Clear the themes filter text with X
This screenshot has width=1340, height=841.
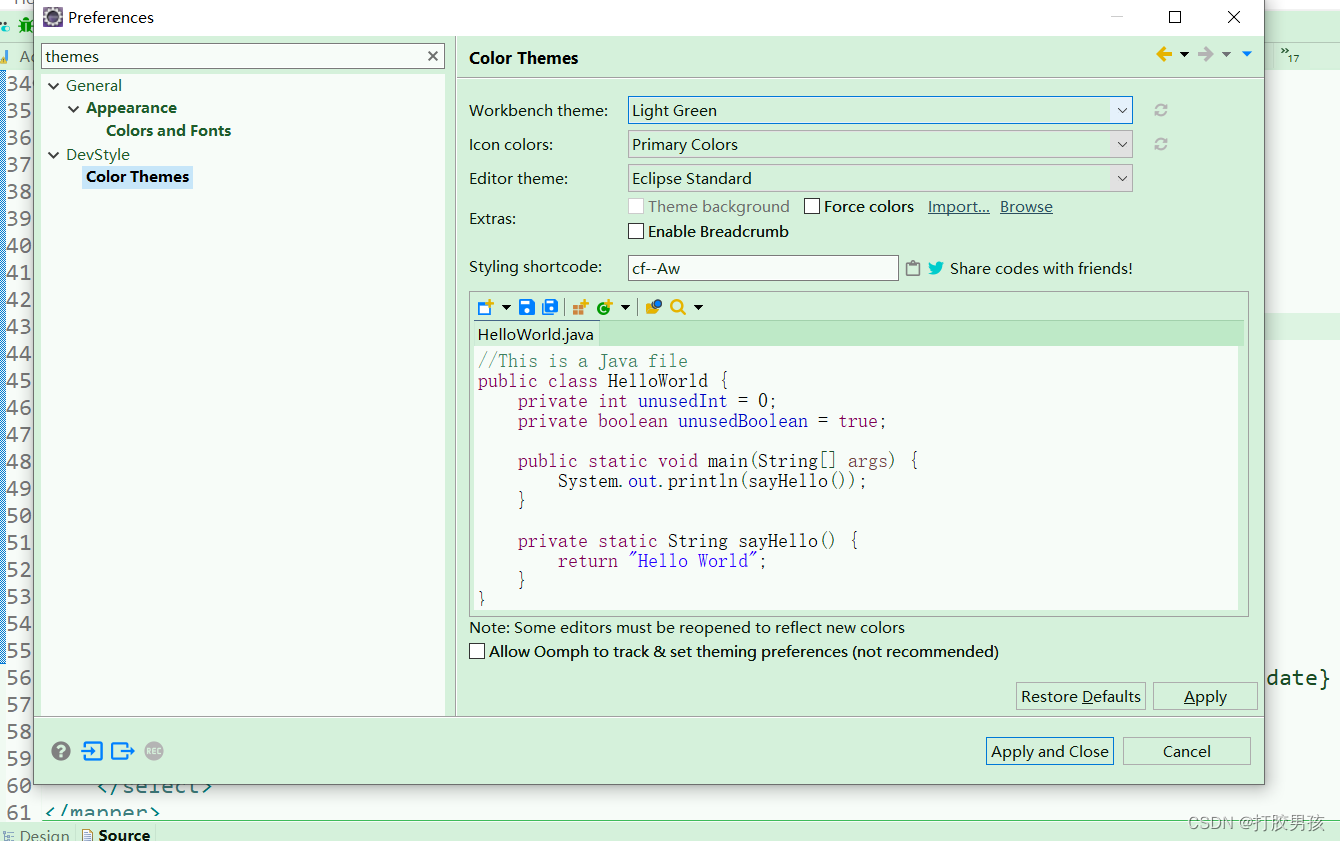(x=433, y=56)
